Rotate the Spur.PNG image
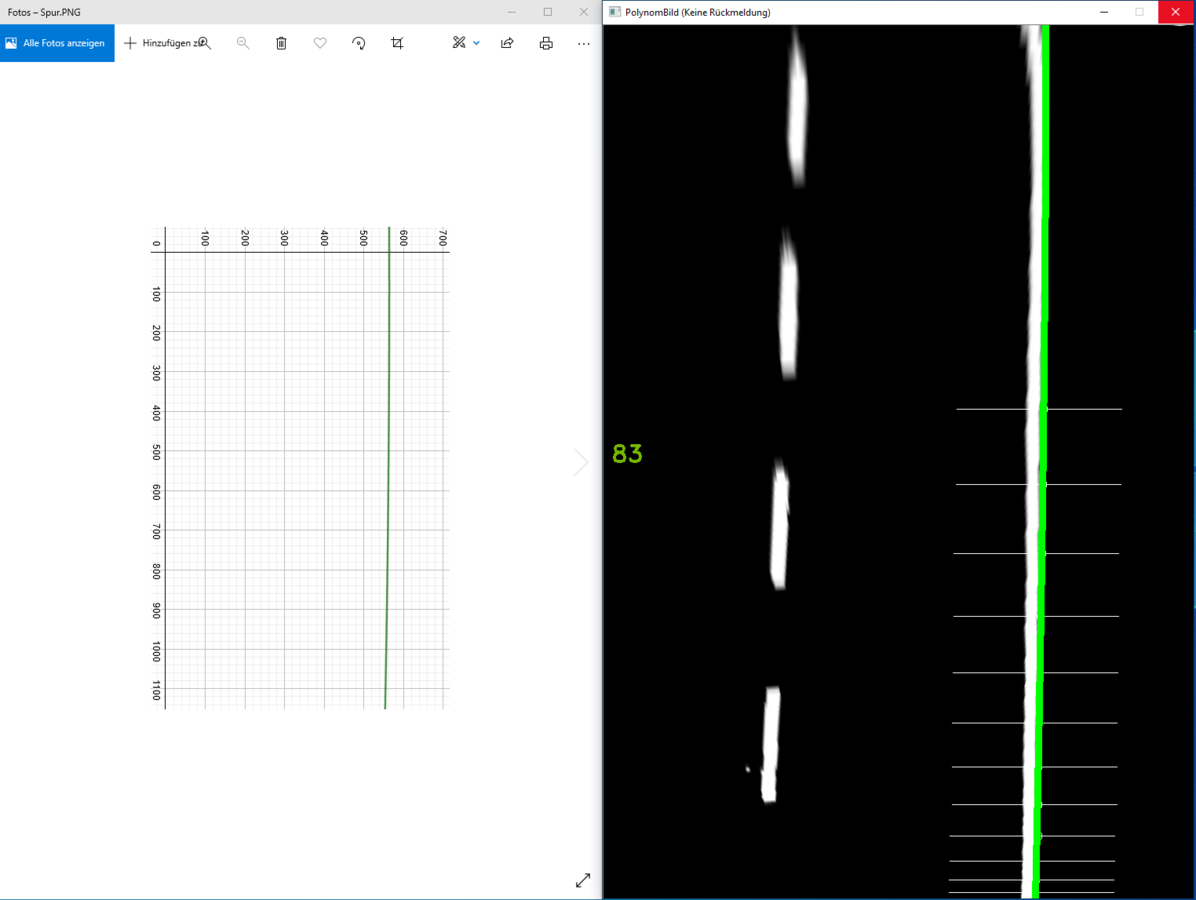 point(358,43)
